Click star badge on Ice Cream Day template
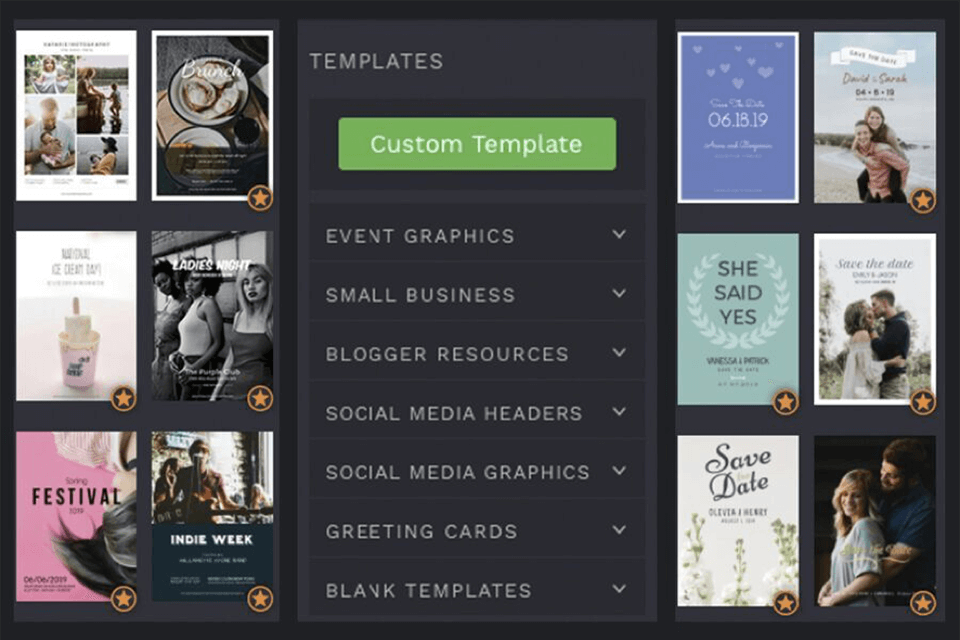Image resolution: width=960 pixels, height=640 pixels. pos(123,399)
